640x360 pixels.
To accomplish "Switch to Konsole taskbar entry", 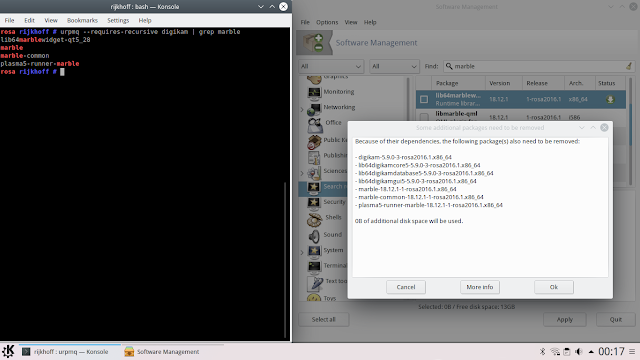I will [x=70, y=351].
